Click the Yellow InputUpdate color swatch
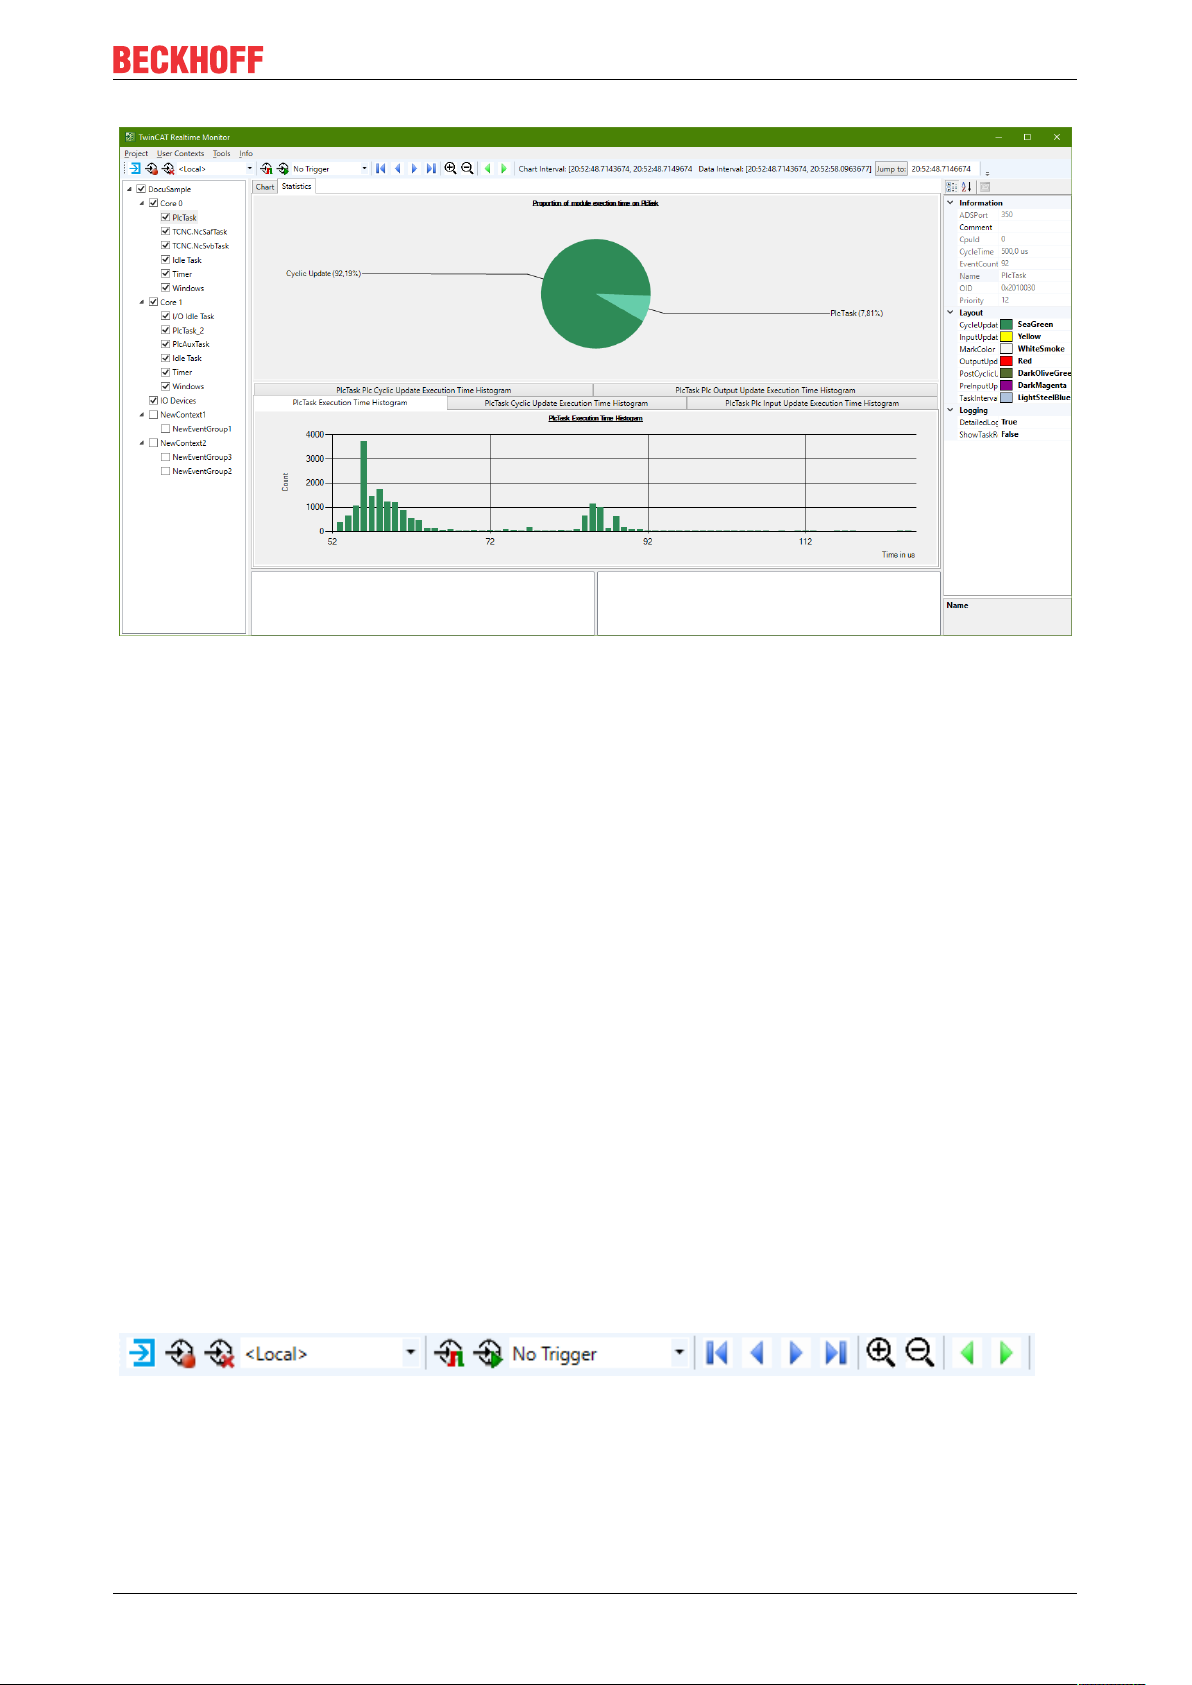Viewport: 1192px width, 1685px height. pos(1007,337)
